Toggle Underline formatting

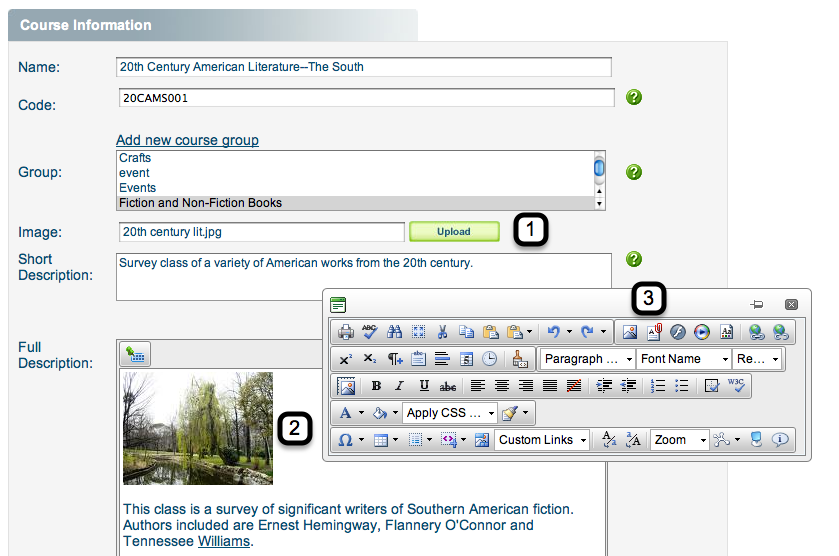point(424,386)
